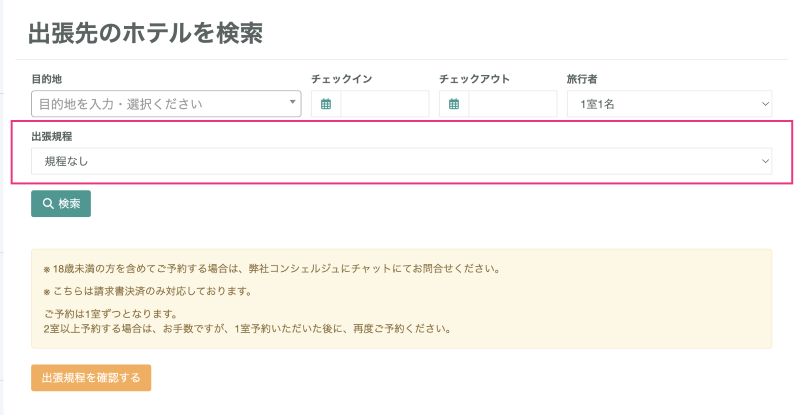Screen dimensions: 800x415
Task: Click the 請求書決済のみ notice line
Action: pos(148,291)
